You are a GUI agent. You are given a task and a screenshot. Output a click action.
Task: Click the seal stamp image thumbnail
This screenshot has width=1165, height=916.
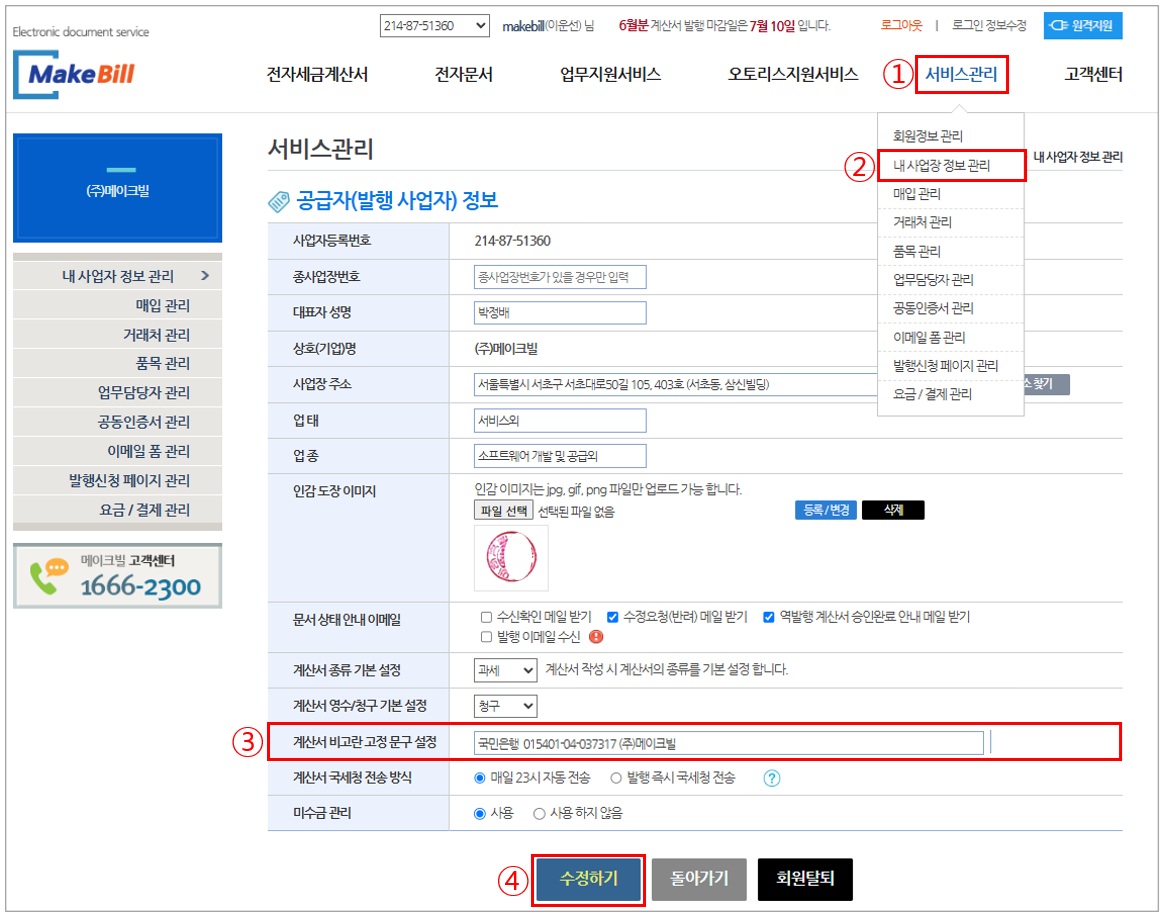click(x=511, y=557)
